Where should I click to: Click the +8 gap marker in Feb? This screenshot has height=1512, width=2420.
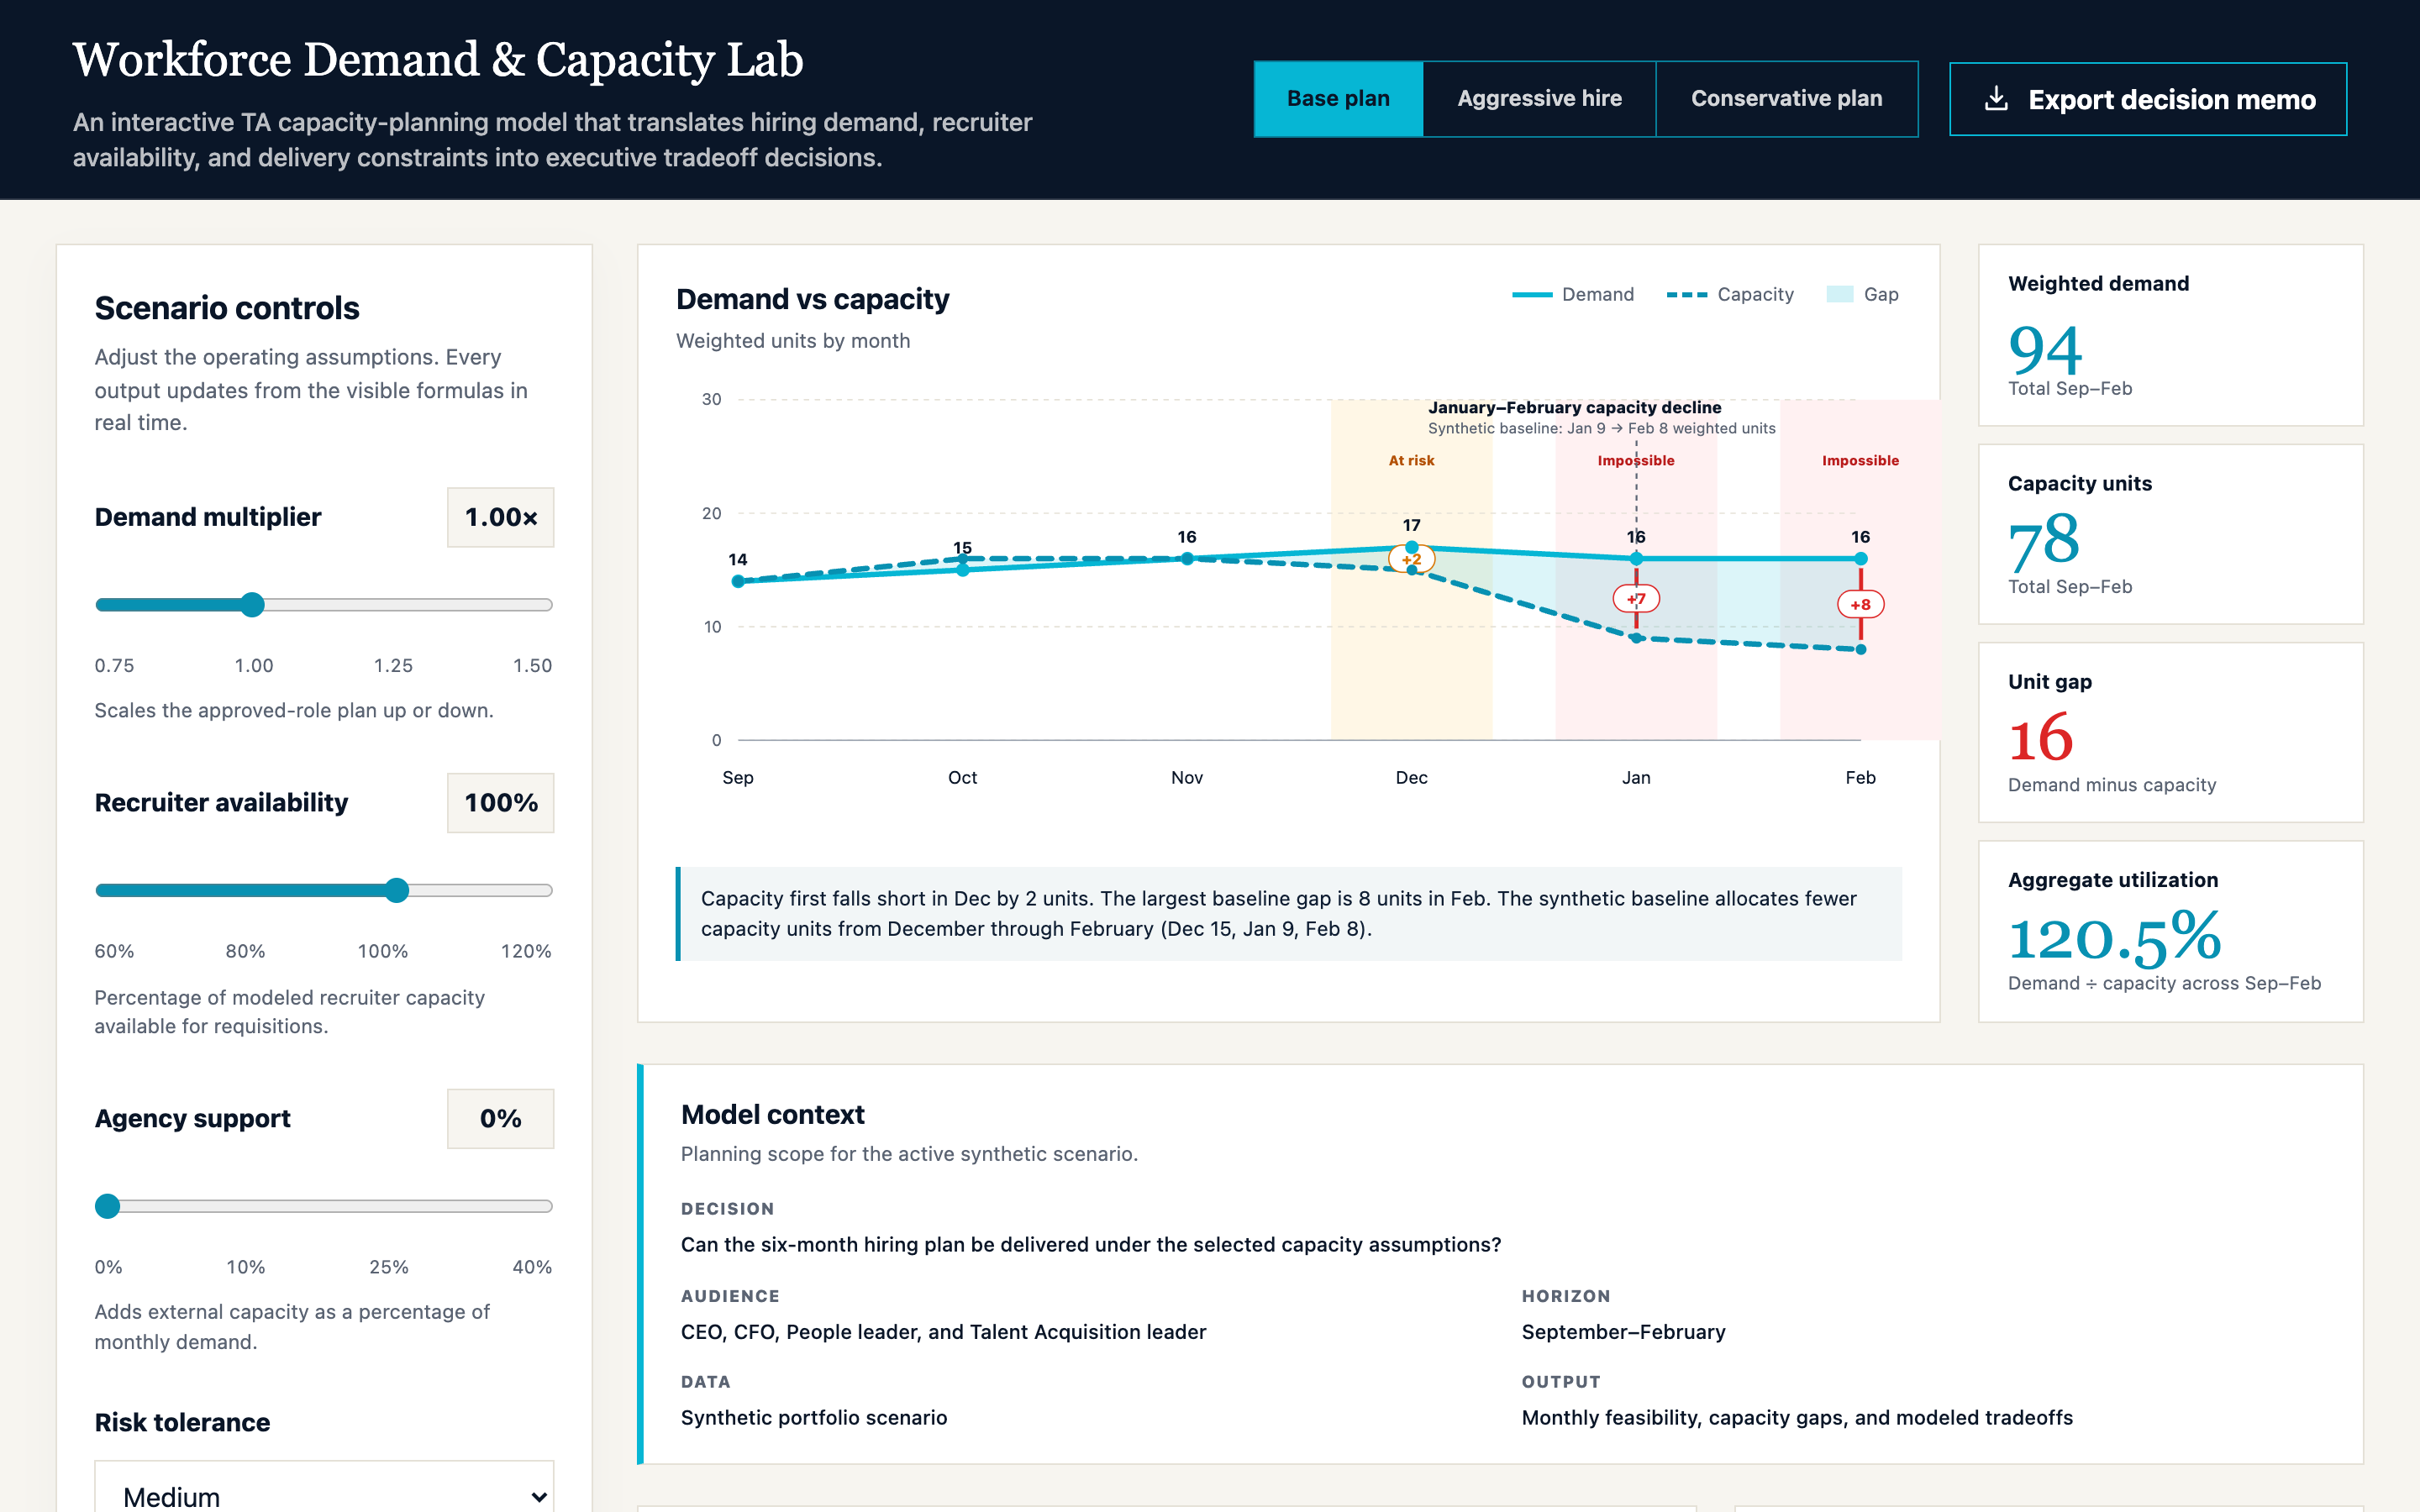1860,604
